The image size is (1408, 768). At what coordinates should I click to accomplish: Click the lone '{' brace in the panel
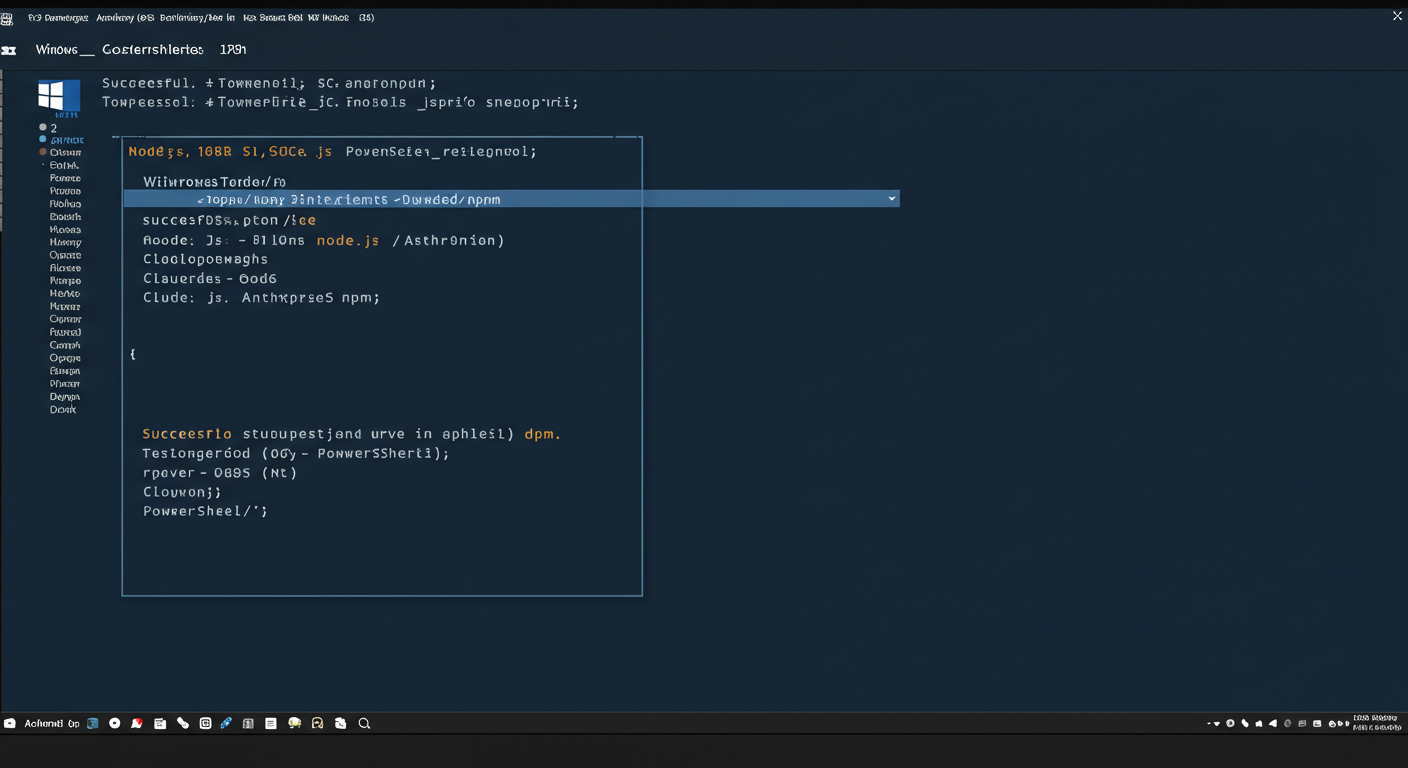[133, 354]
